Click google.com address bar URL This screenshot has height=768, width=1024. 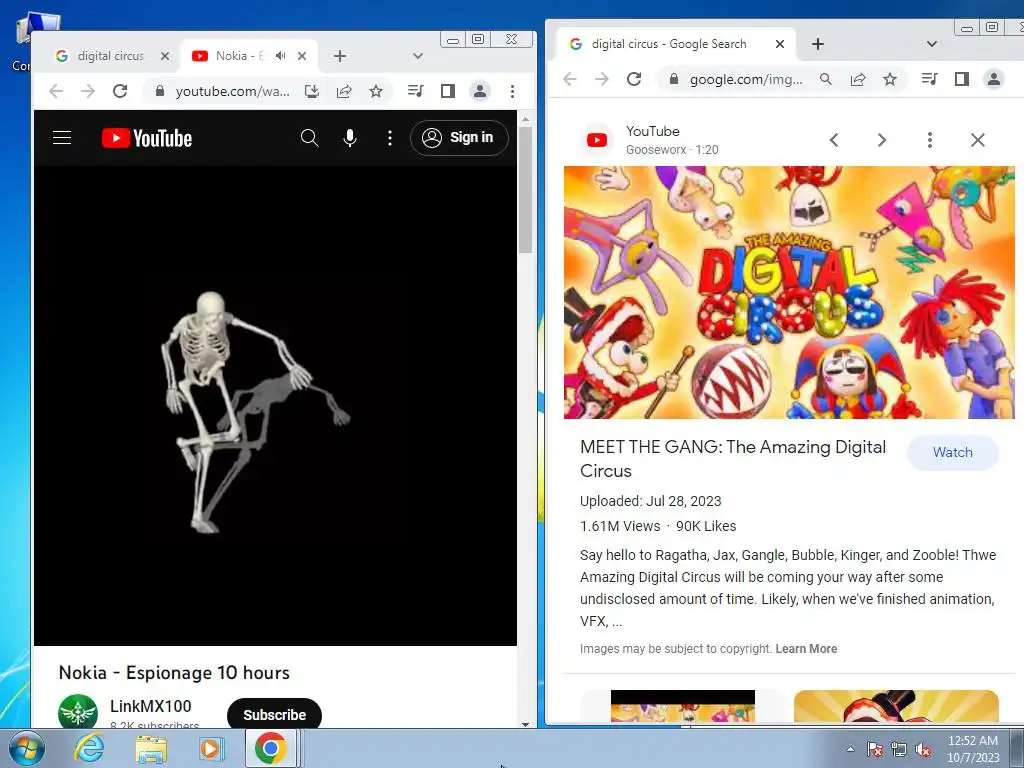point(746,79)
